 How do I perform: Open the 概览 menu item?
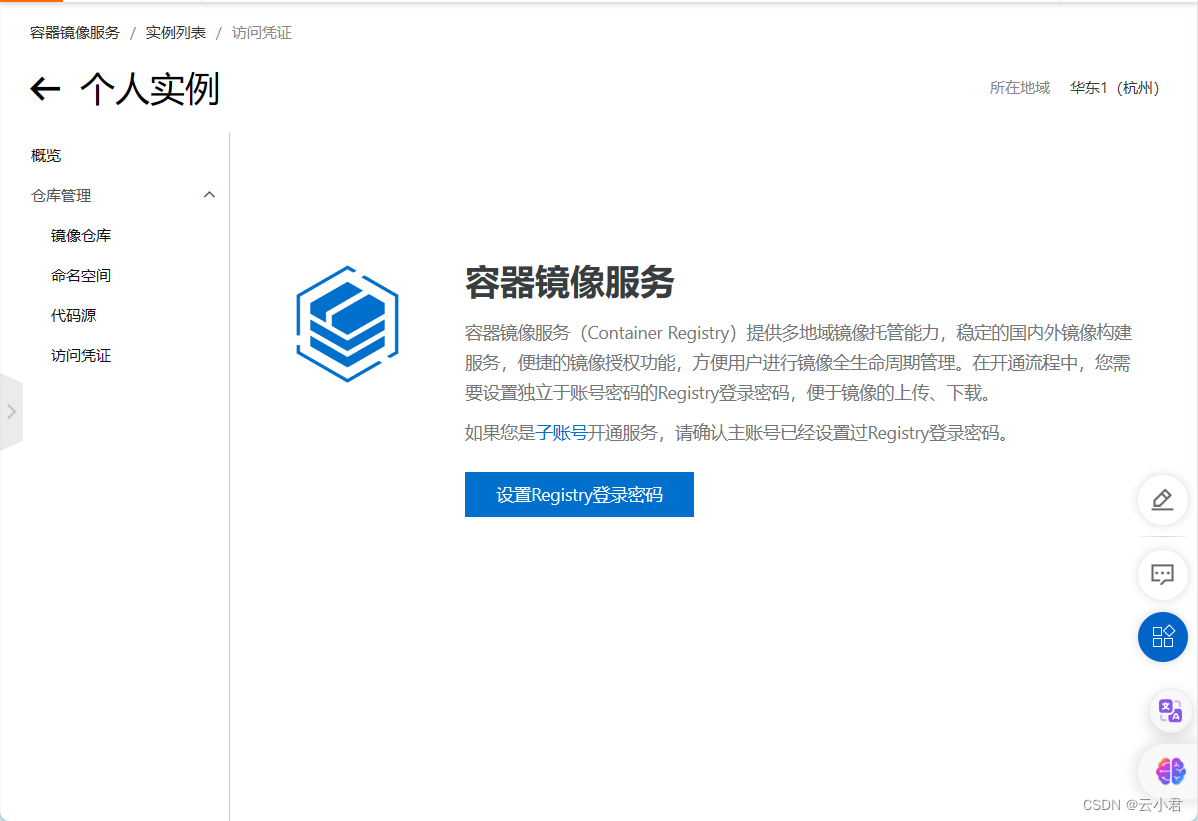coord(46,156)
